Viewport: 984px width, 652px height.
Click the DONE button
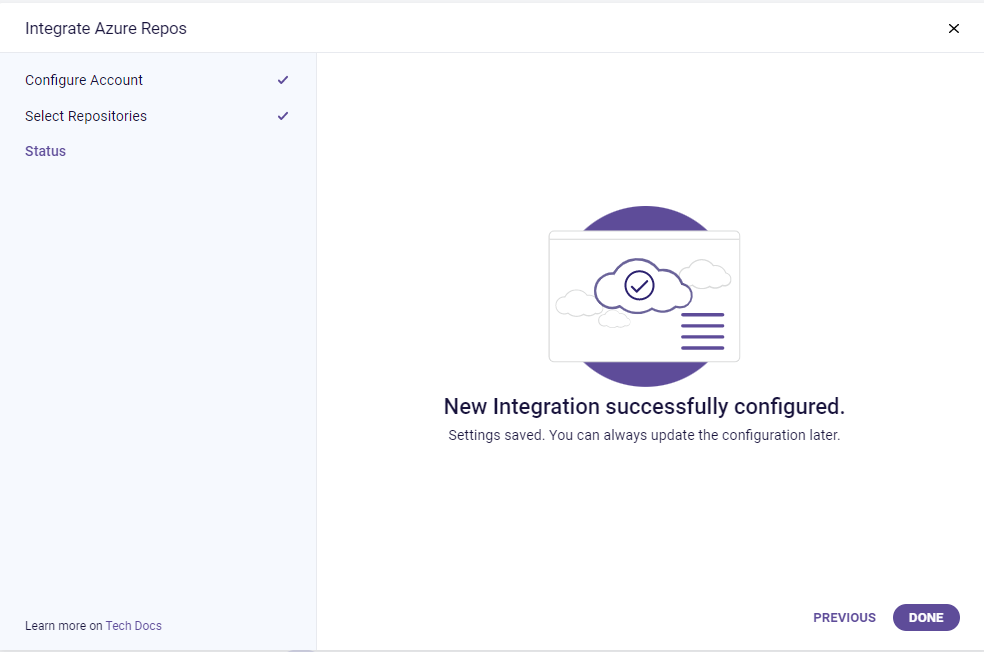click(926, 617)
